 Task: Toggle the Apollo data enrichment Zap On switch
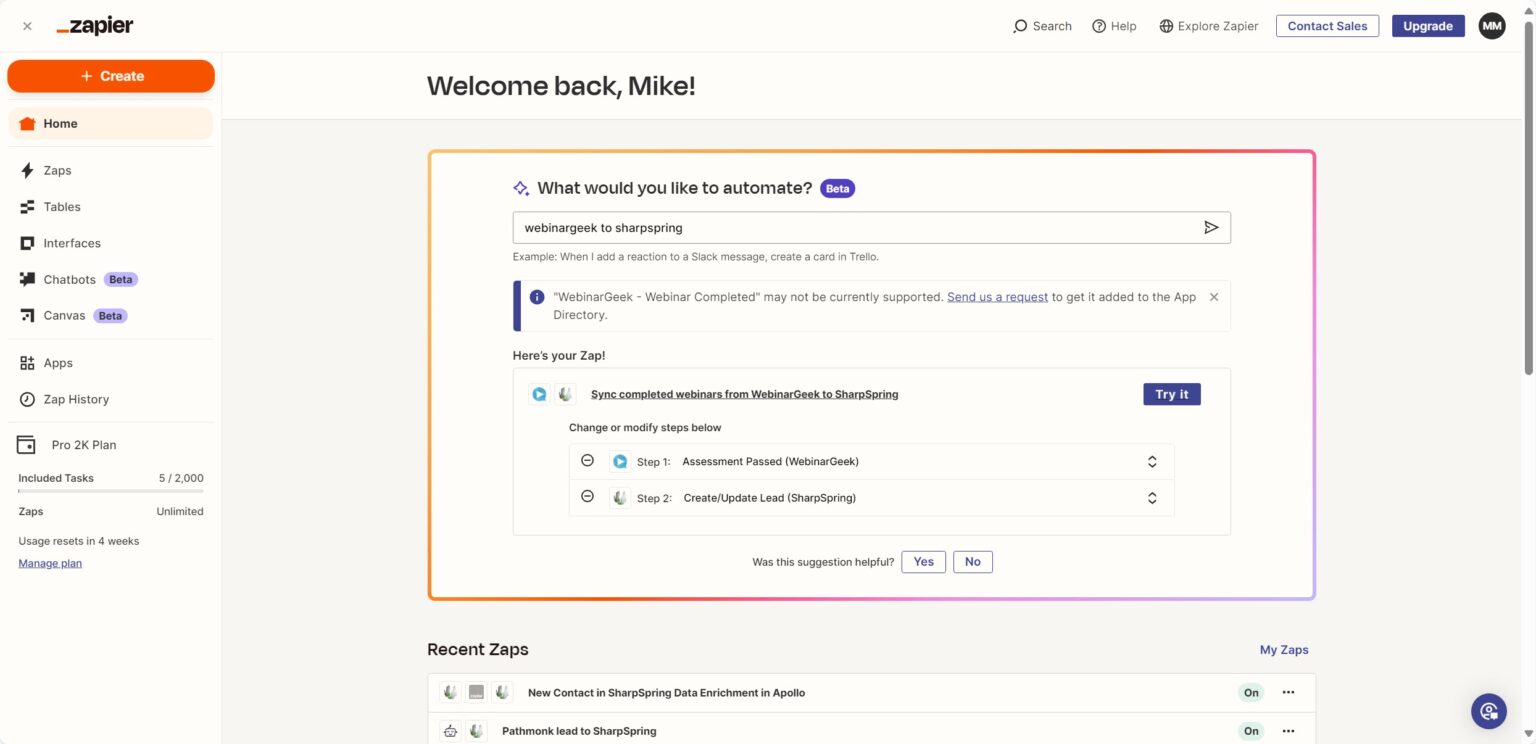pyautogui.click(x=1251, y=692)
